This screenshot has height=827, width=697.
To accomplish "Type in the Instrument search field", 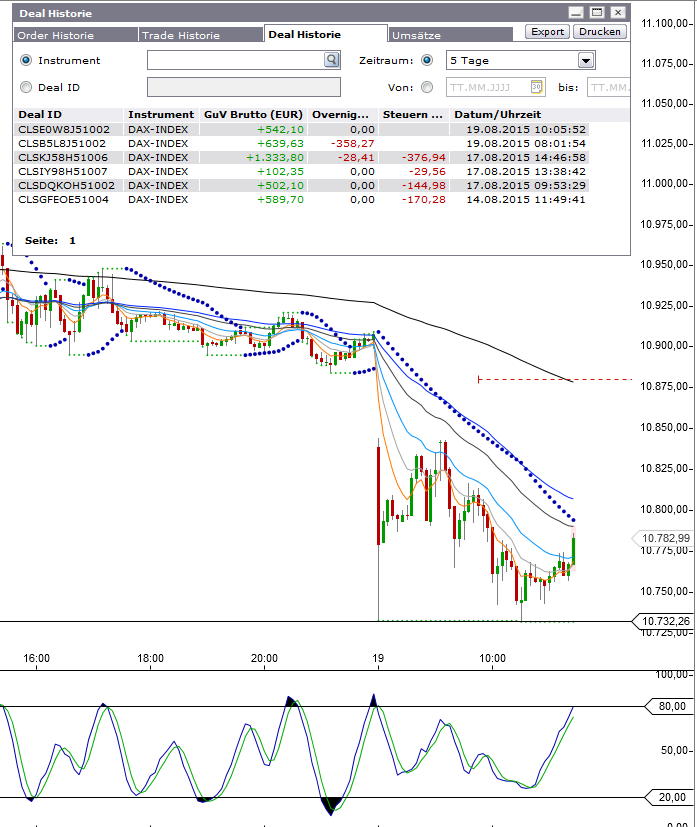I will click(x=234, y=61).
